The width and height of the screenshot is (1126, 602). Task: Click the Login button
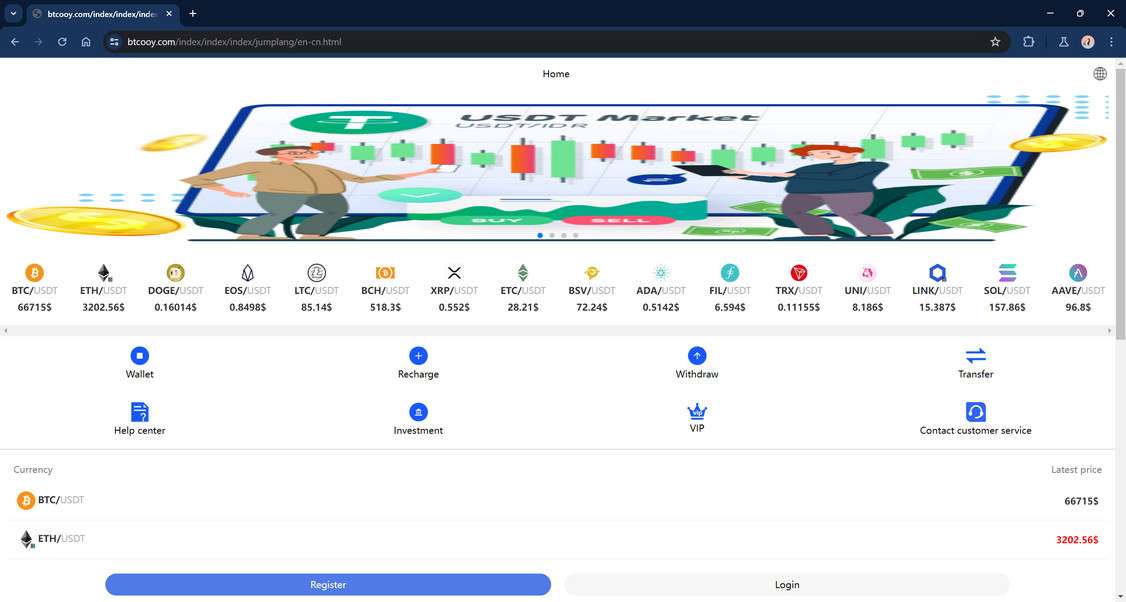[787, 585]
